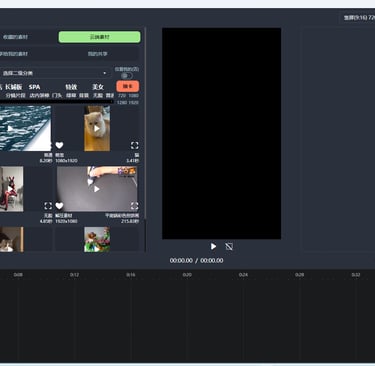This screenshot has height=366, width=375.
Task: Select the 特效 category
Action: click(71, 87)
